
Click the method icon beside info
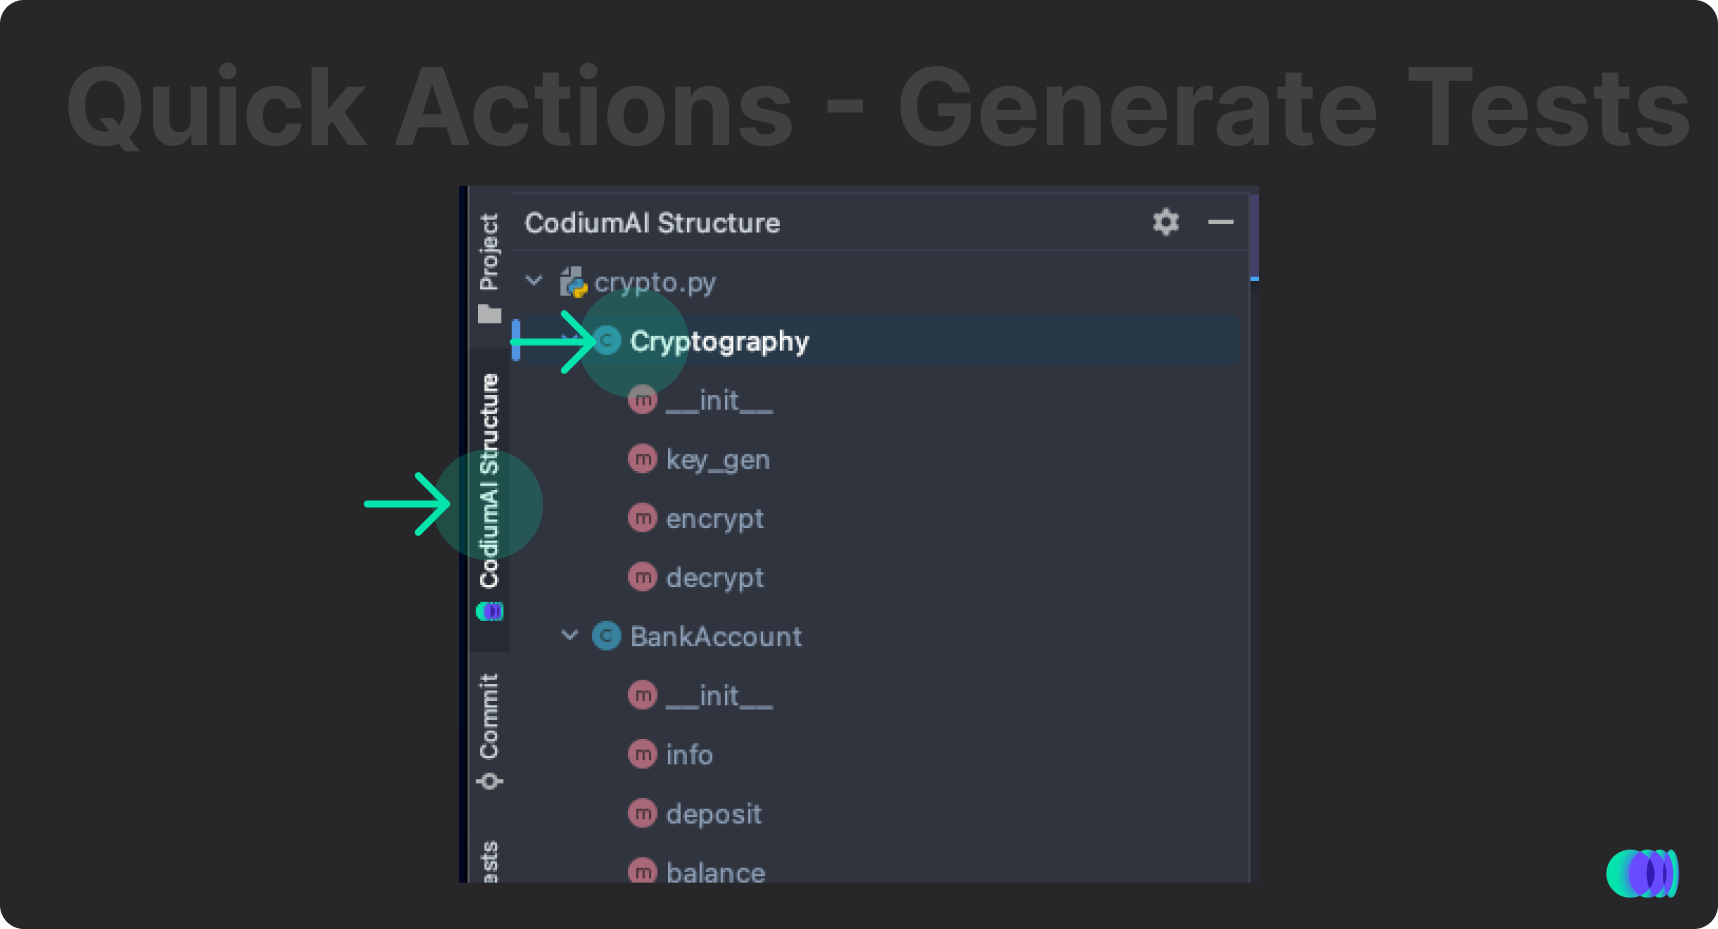[642, 754]
